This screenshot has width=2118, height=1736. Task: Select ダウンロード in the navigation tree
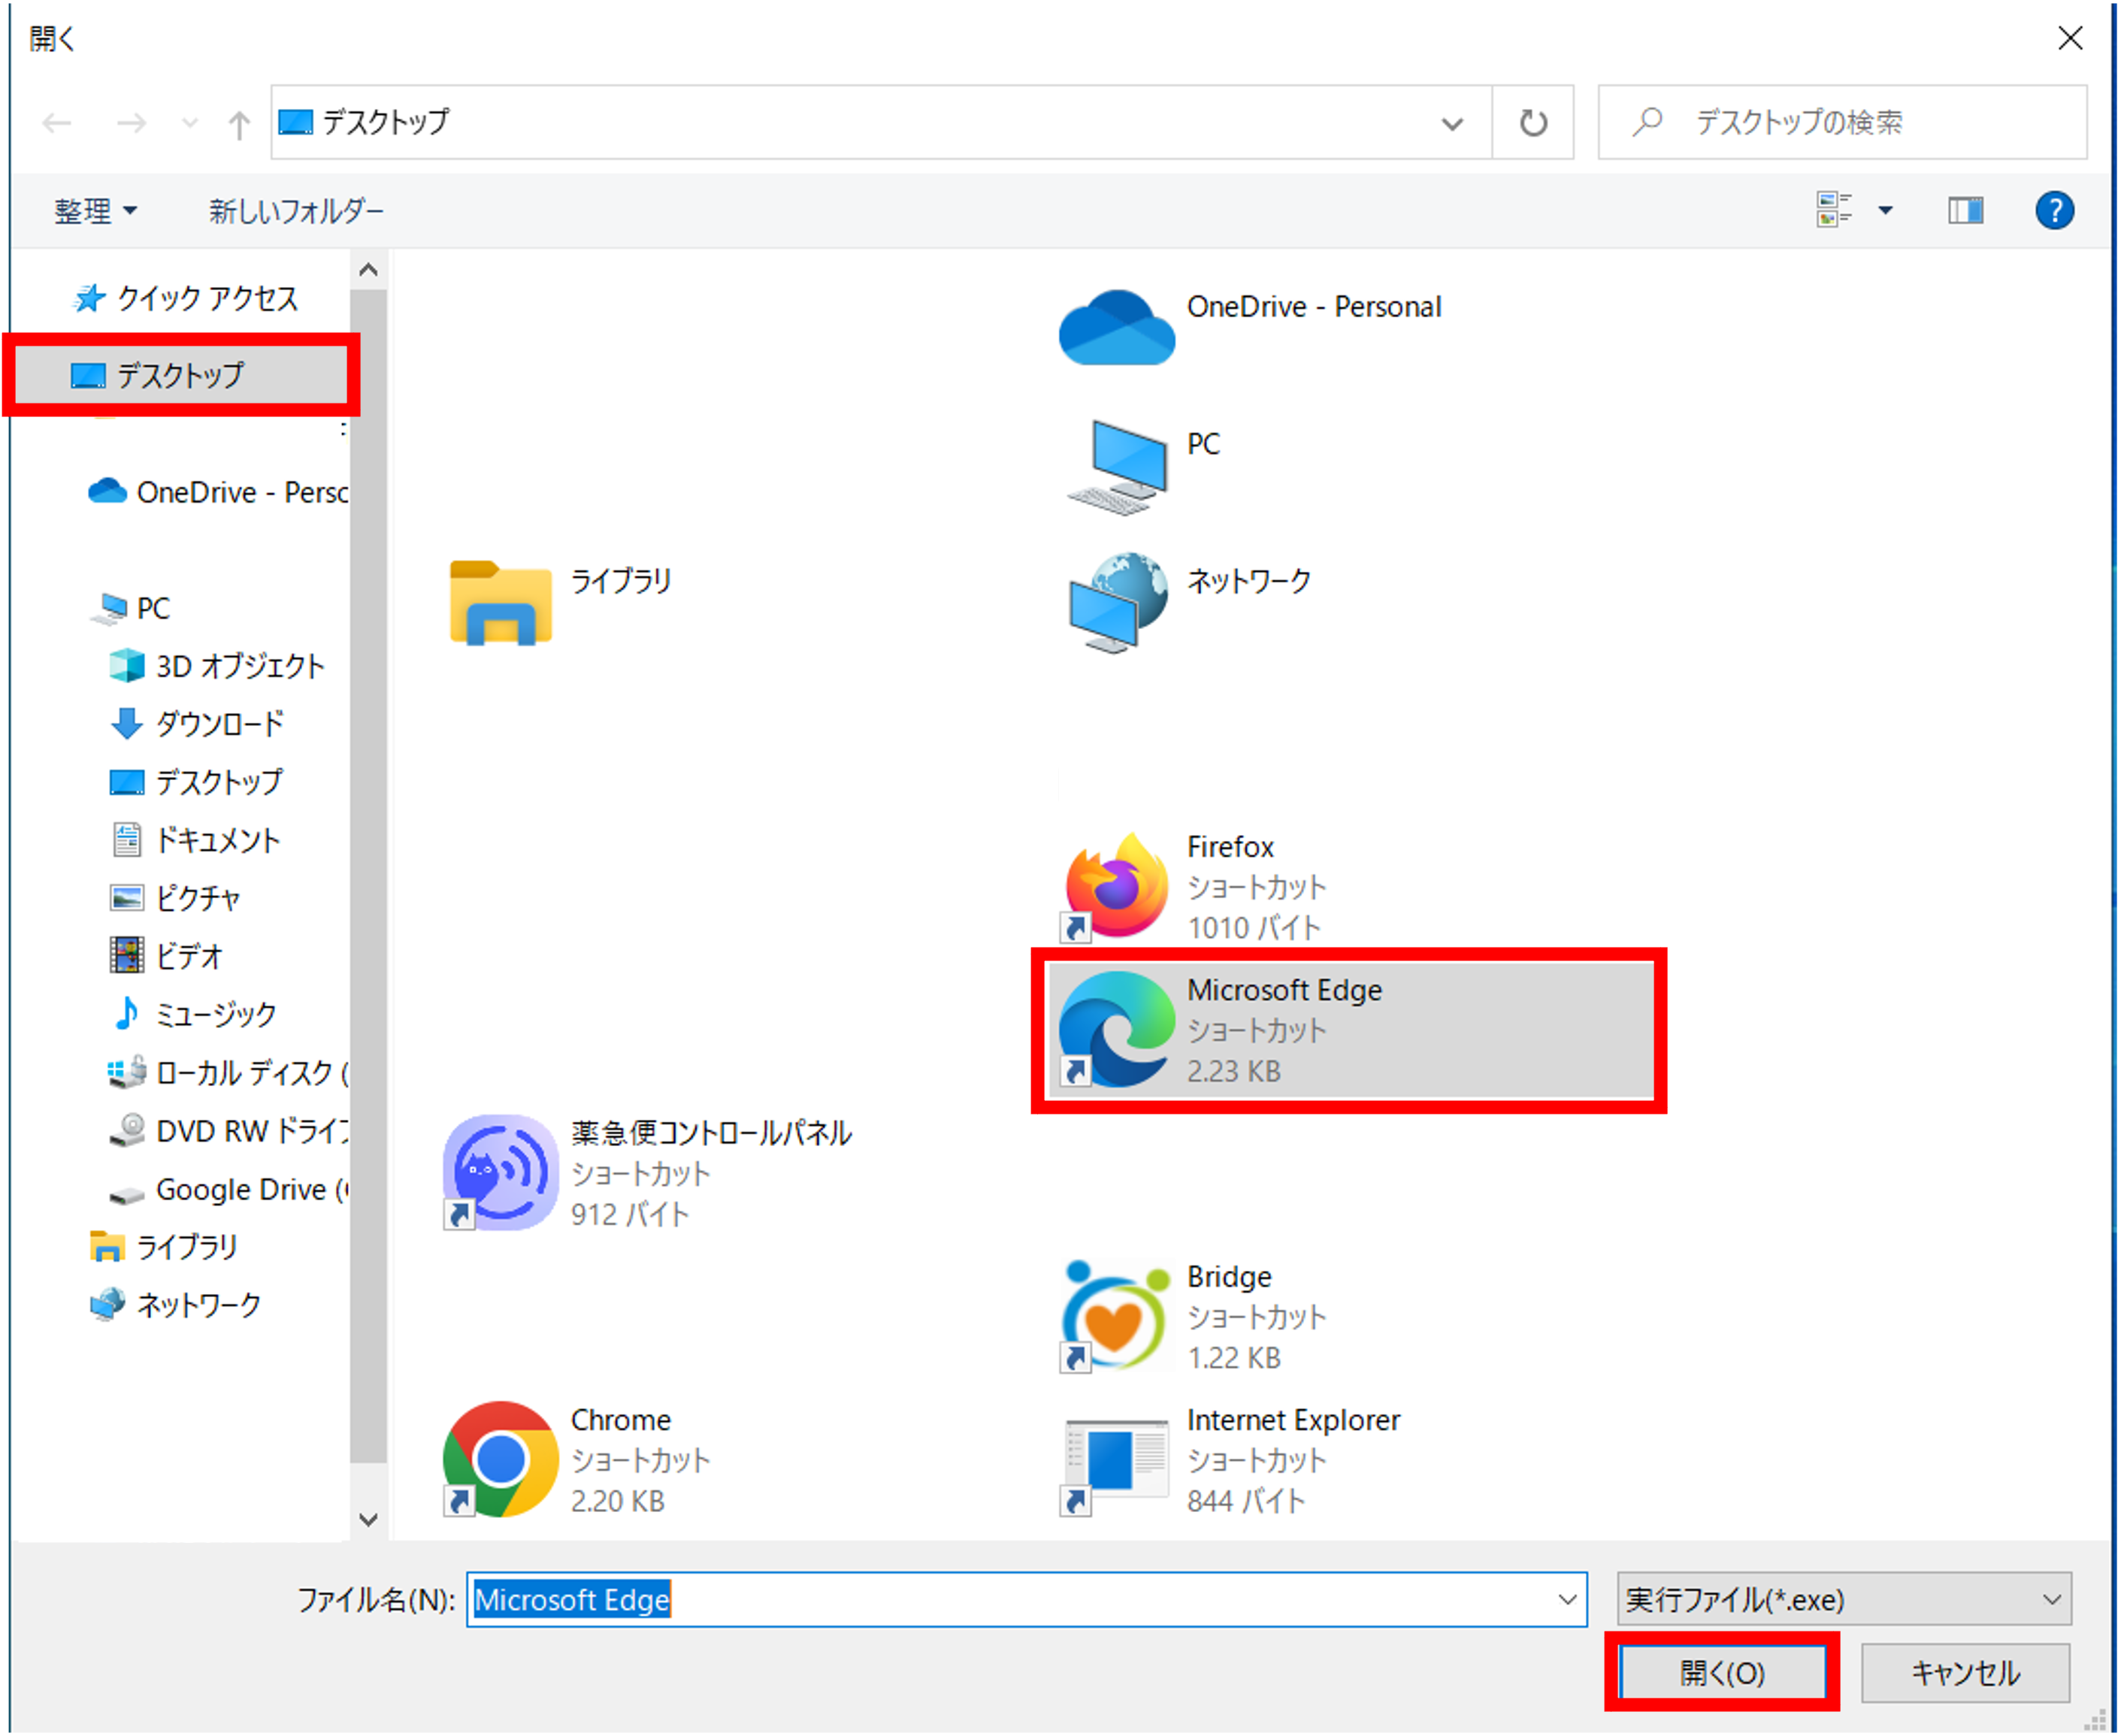pyautogui.click(x=218, y=724)
